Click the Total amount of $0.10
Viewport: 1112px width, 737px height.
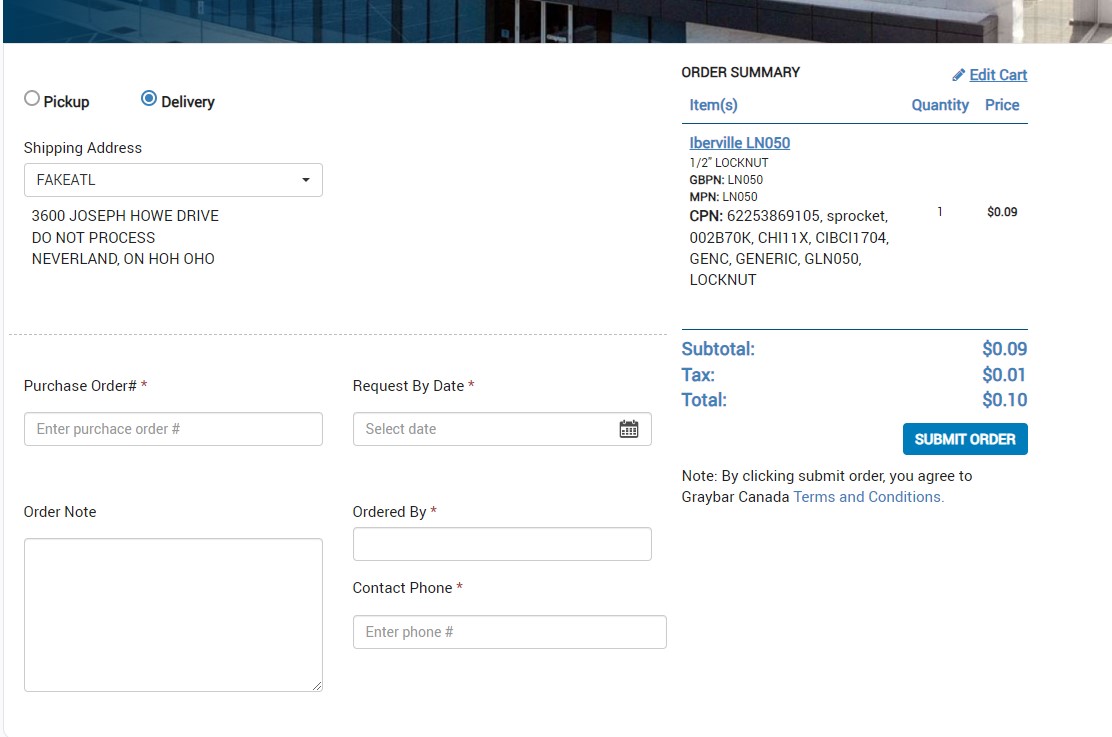click(1004, 400)
